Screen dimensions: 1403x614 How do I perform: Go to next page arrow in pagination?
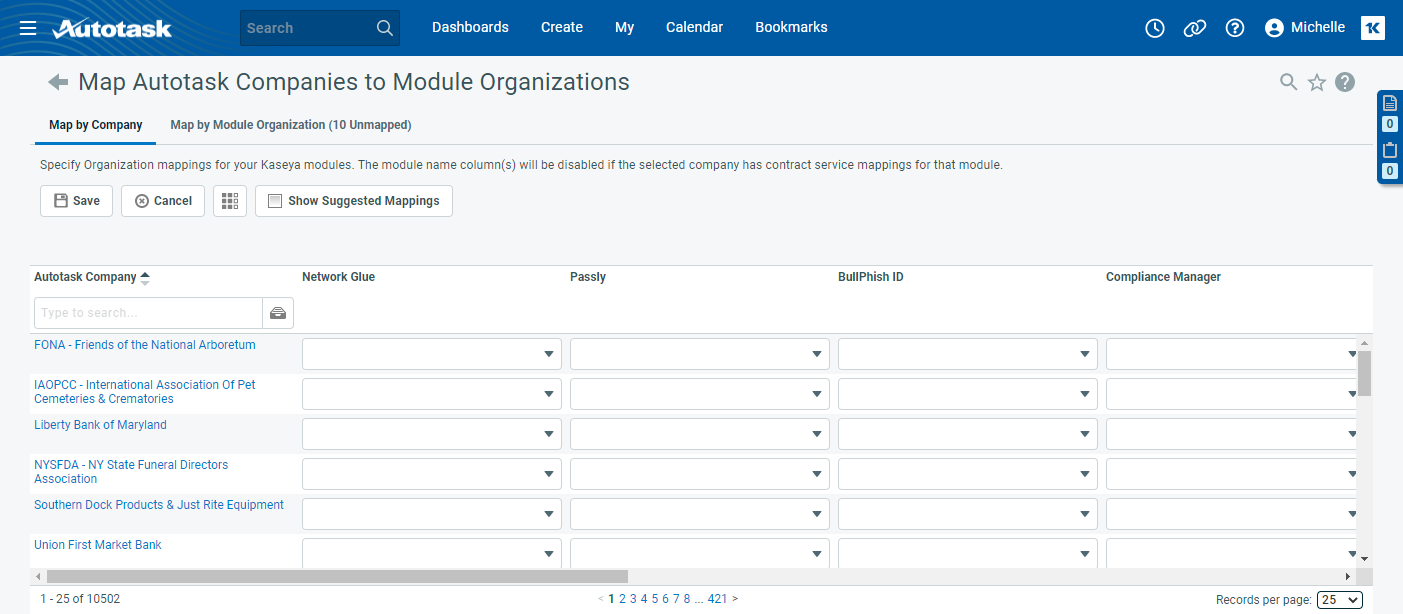pyautogui.click(x=735, y=599)
